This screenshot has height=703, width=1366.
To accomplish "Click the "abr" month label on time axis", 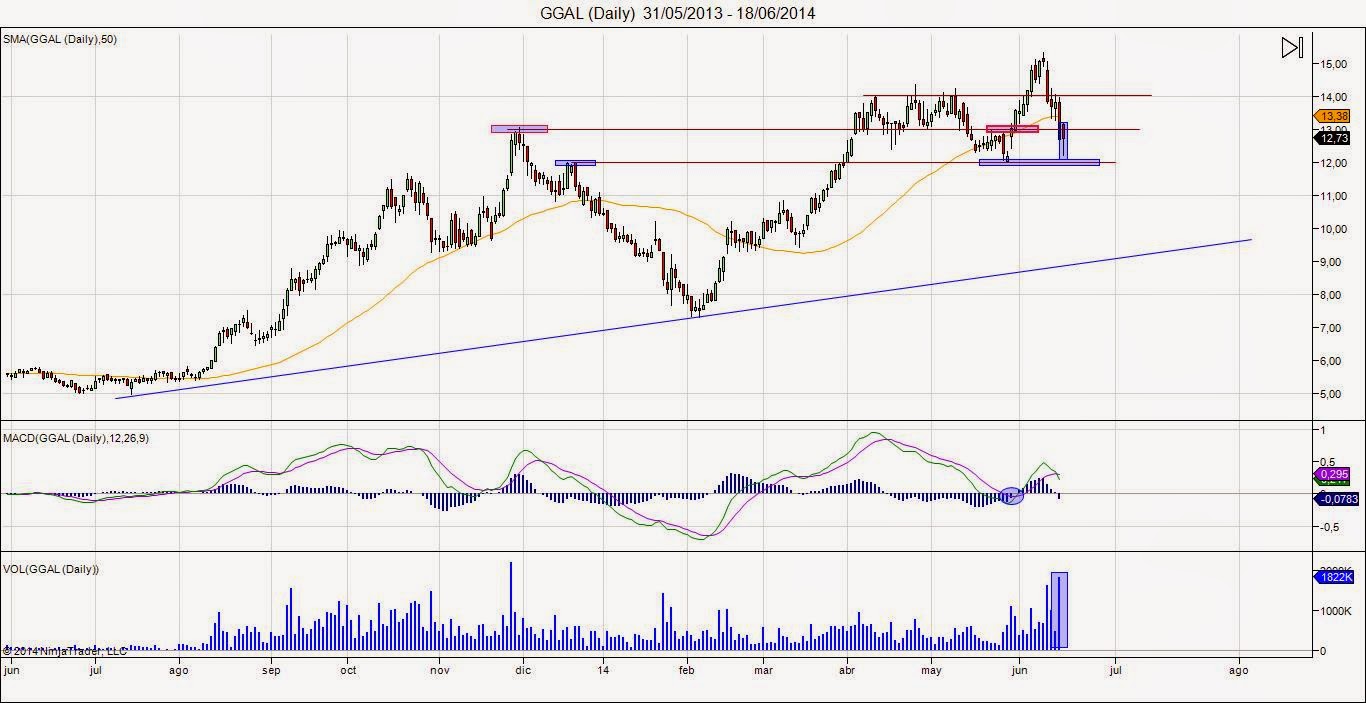I will click(x=848, y=672).
